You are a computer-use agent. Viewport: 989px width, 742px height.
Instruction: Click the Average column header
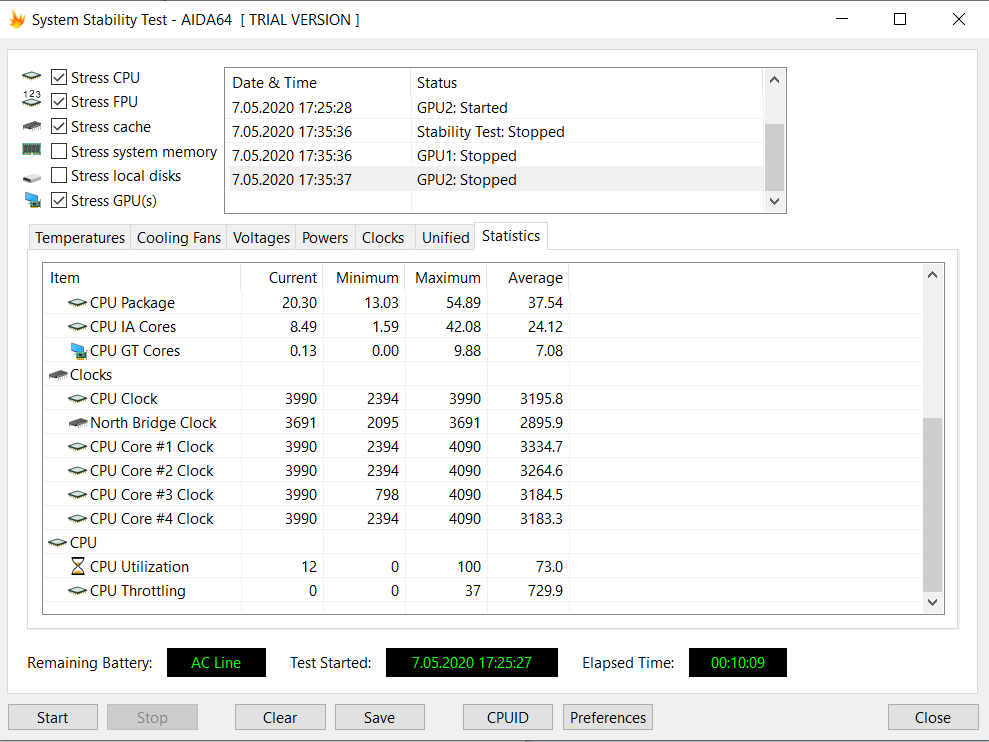[x=528, y=278]
